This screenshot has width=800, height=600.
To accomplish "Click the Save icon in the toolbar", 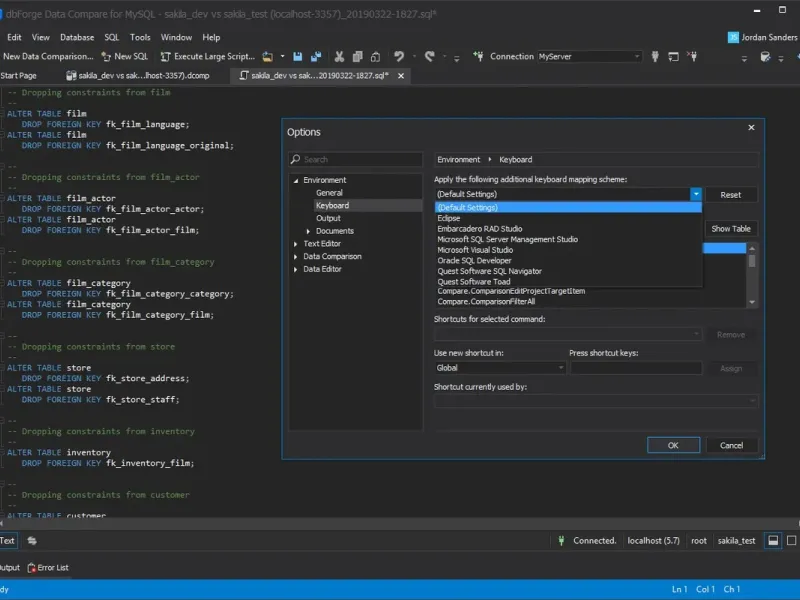I will click(x=298, y=57).
